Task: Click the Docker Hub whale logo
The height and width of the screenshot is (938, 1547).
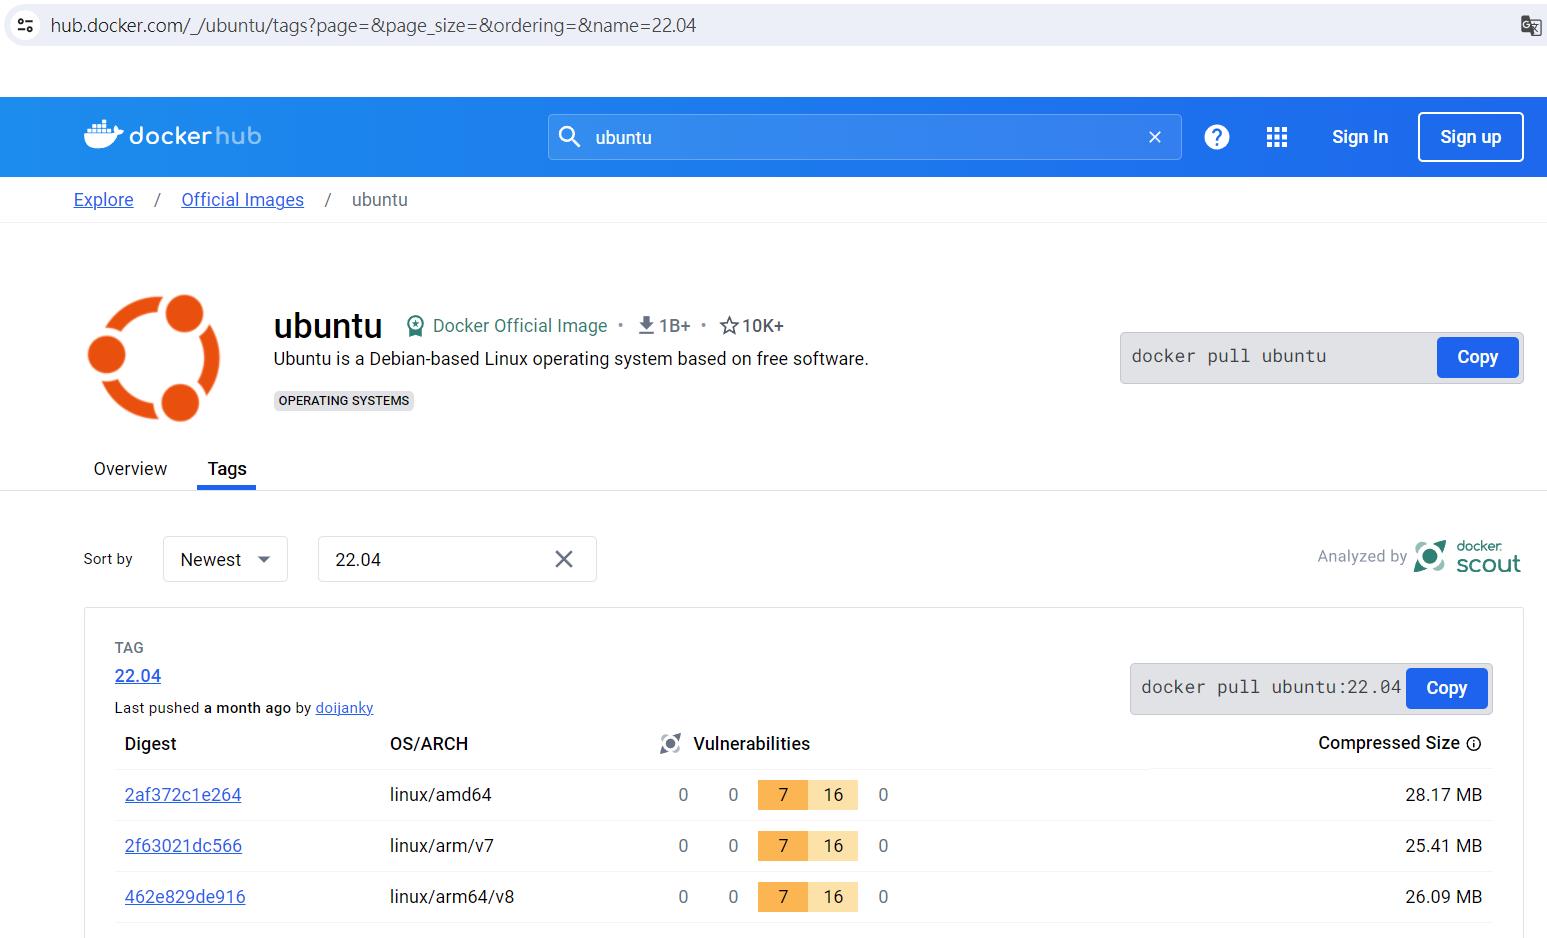Action: click(172, 136)
